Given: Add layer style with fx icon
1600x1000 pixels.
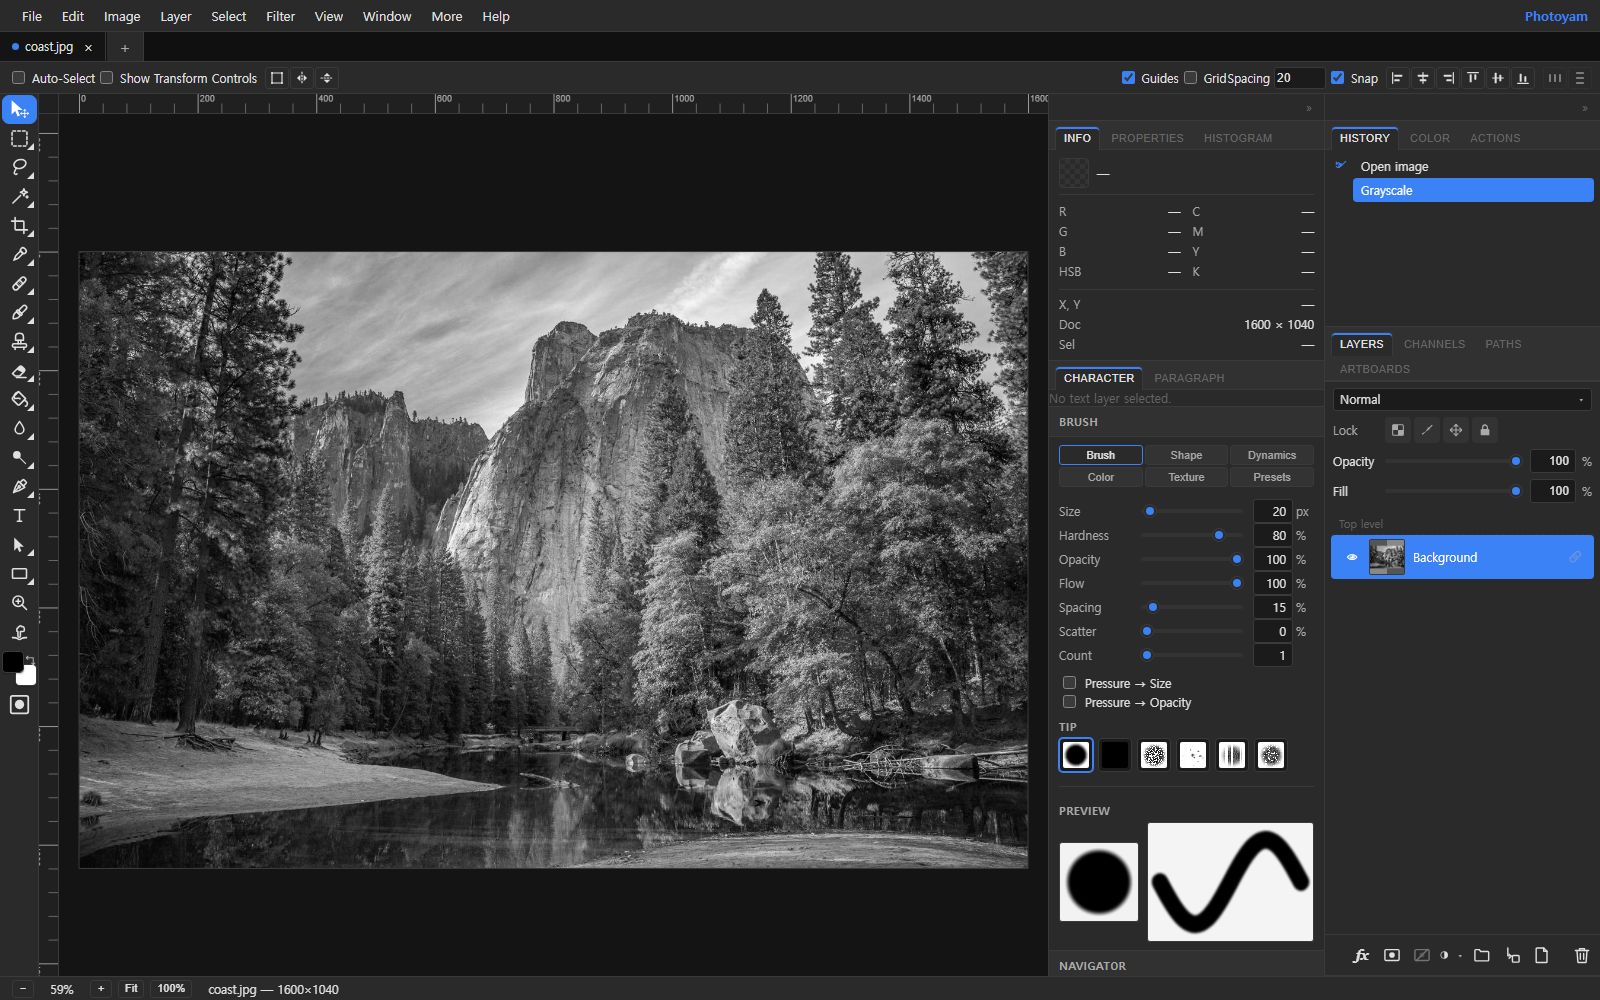Looking at the screenshot, I should 1361,956.
